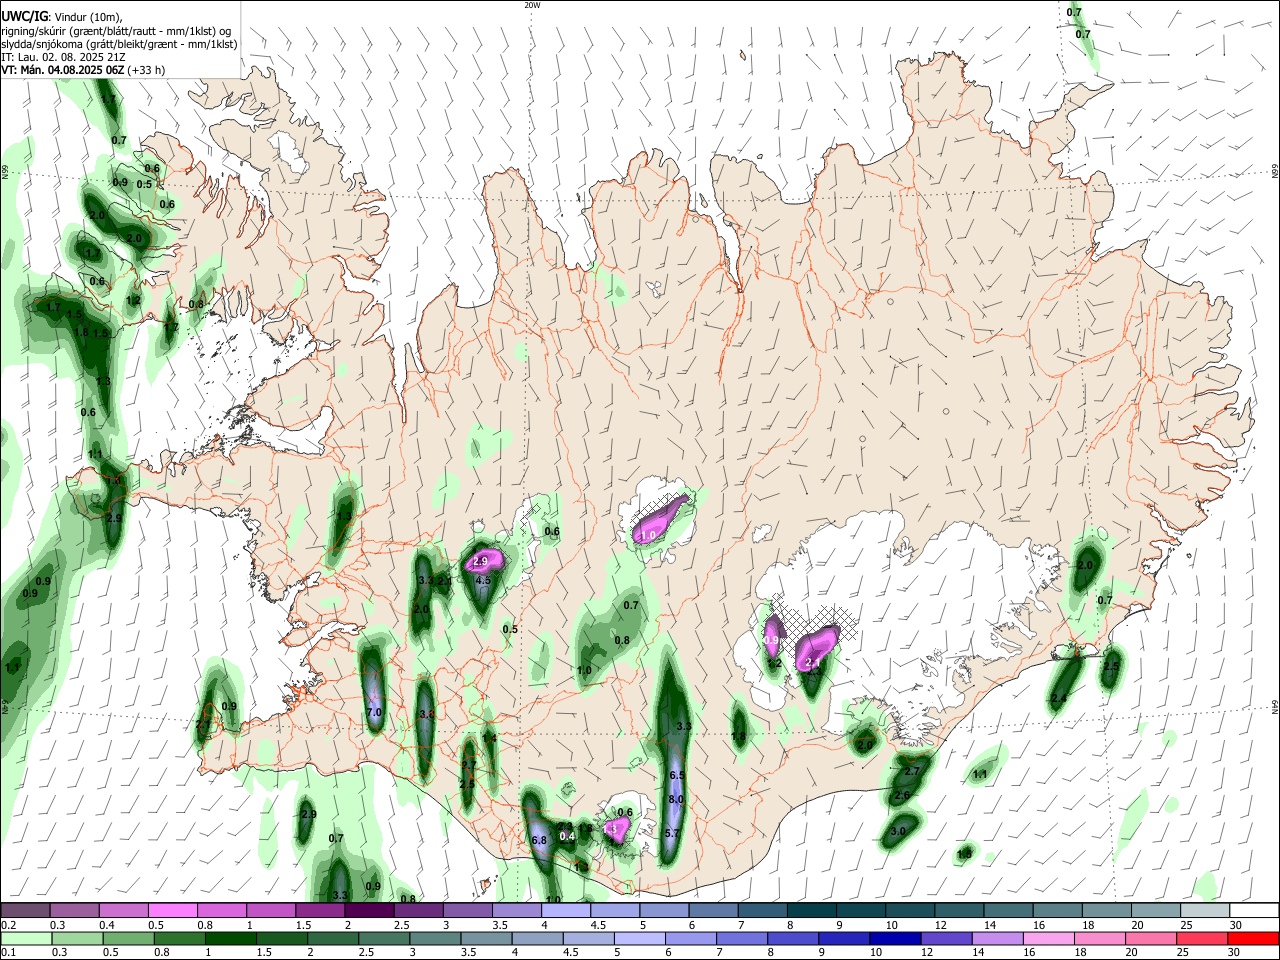
Task: Click the 'VT: Mán. 04.08.2025 06Z (+33 h)' line
Action: point(83,70)
